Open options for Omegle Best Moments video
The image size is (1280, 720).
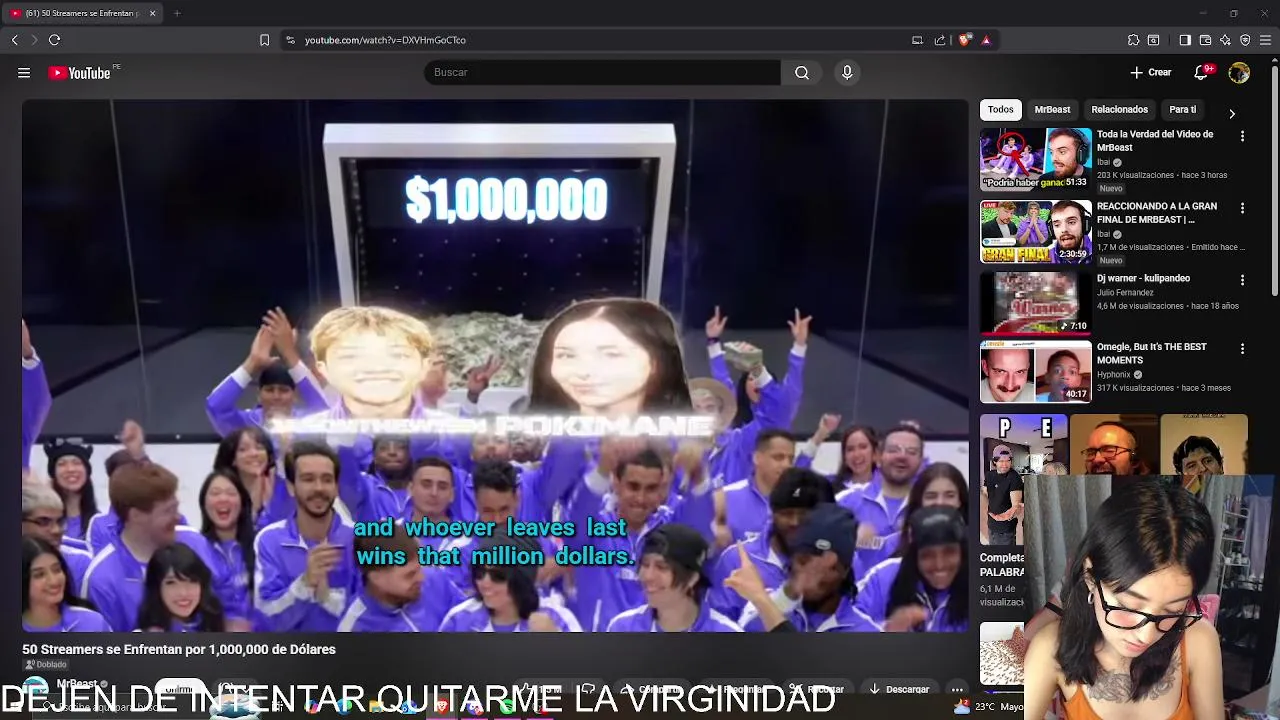click(1242, 349)
